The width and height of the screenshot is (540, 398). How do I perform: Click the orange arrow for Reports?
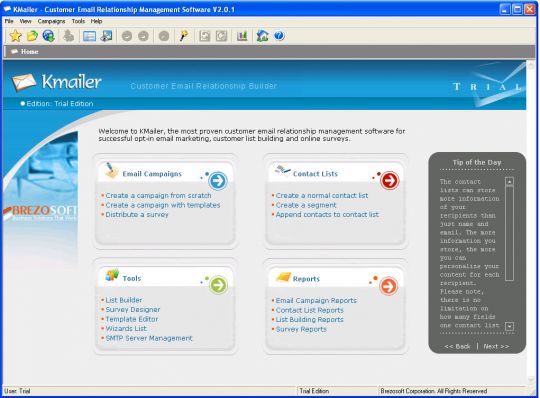tap(388, 286)
